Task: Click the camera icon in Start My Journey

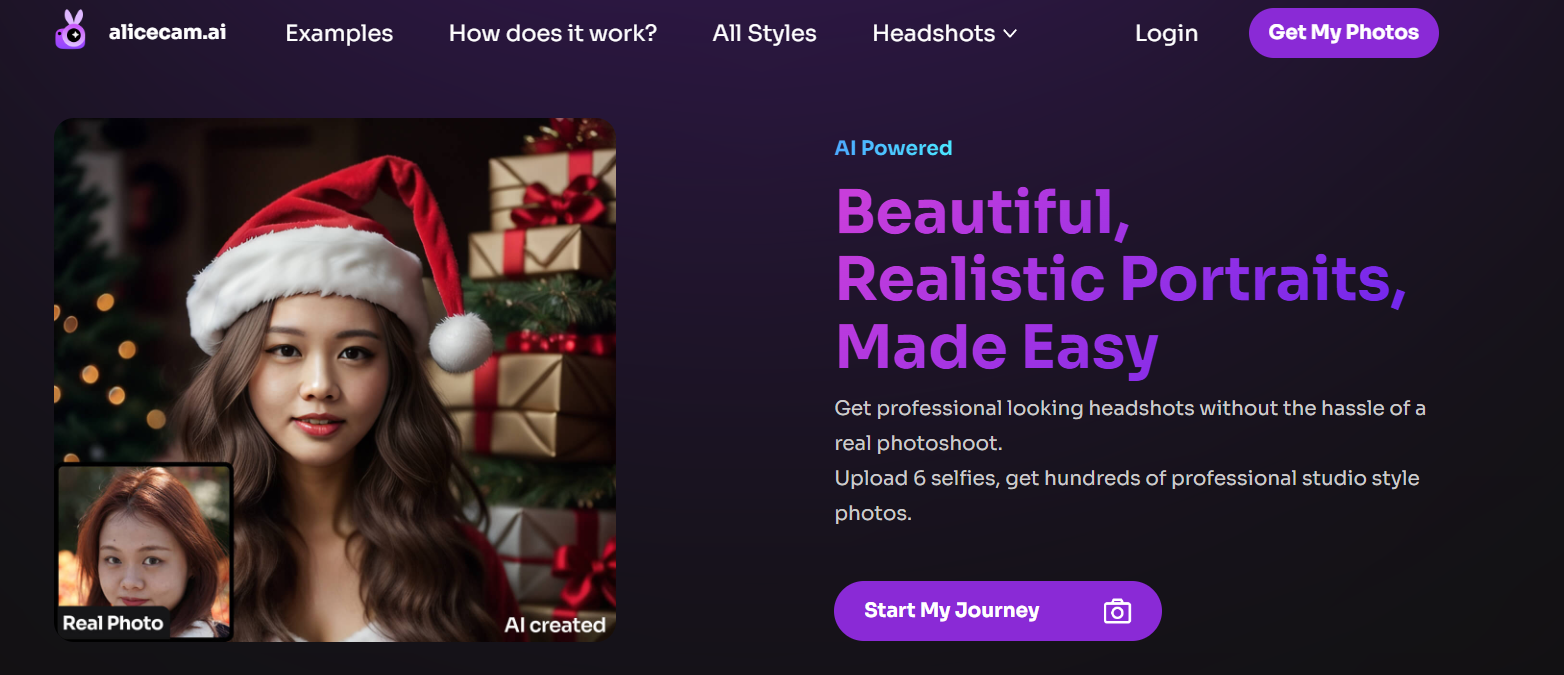Action: [1116, 611]
